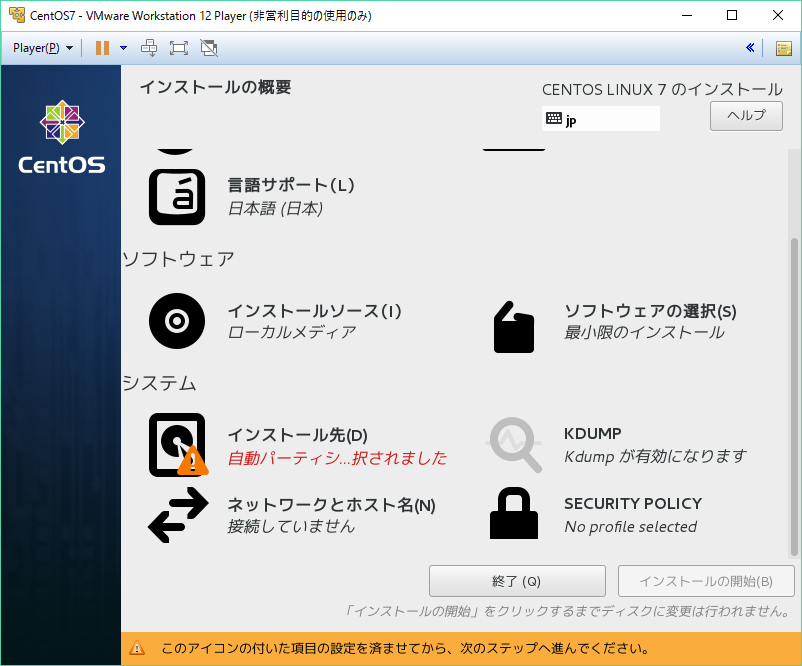Pause the virtual machine with the pause icon
This screenshot has height=666, width=802.
(102, 48)
